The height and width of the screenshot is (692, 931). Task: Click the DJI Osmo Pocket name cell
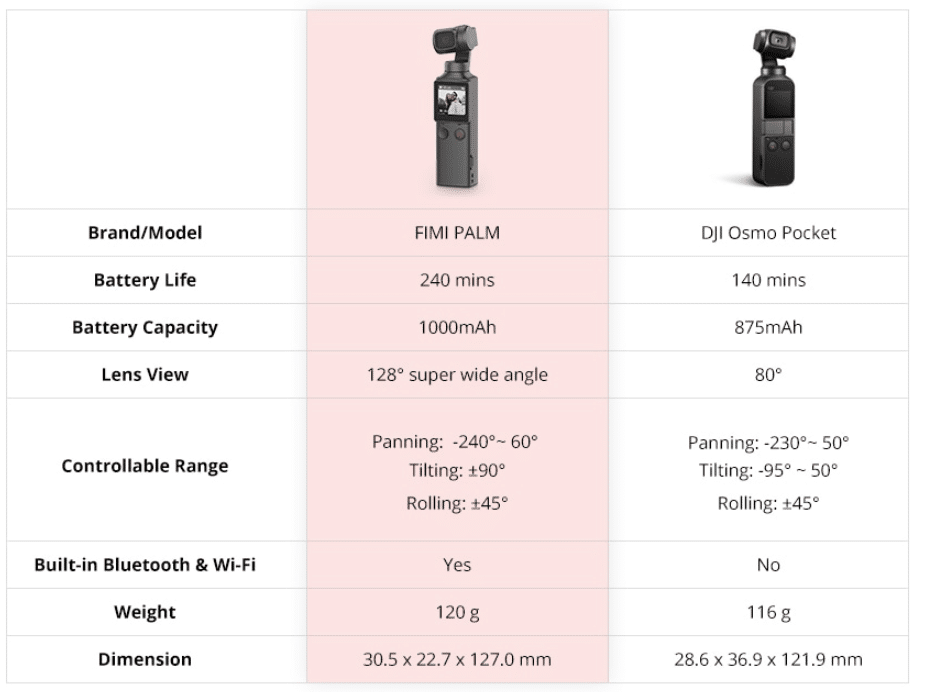coord(768,232)
